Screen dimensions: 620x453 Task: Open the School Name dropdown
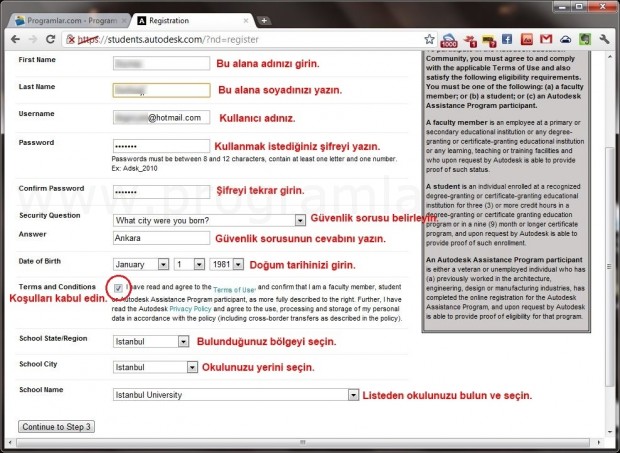(236, 394)
